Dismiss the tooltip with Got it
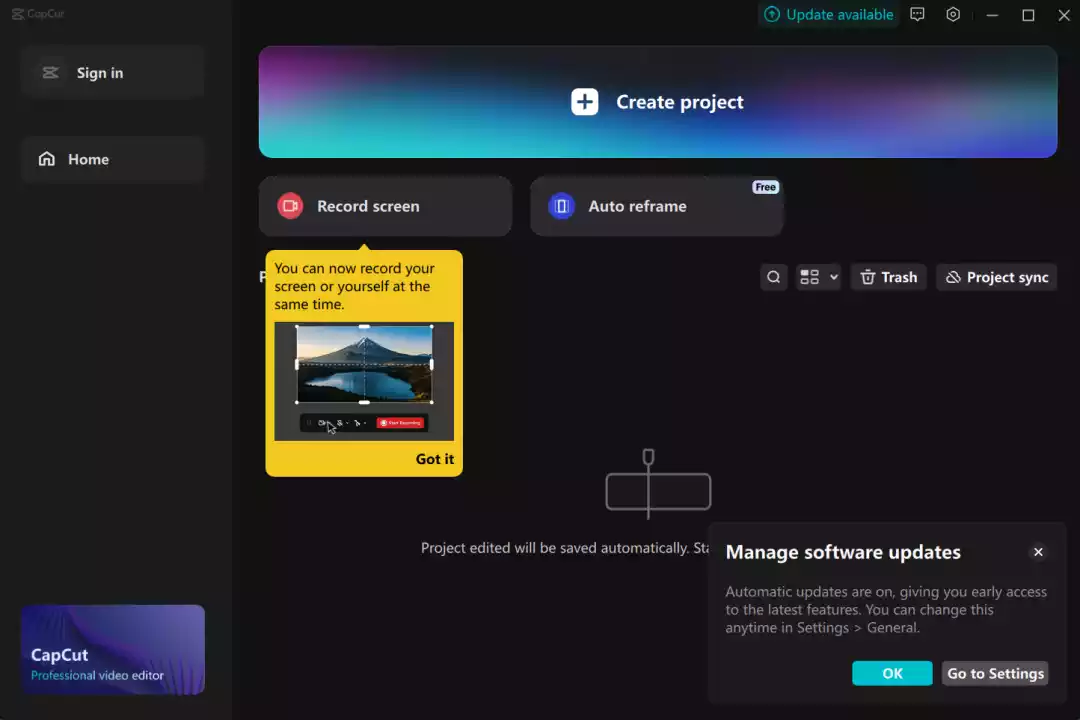Screen dimensions: 1080x720 435,459
